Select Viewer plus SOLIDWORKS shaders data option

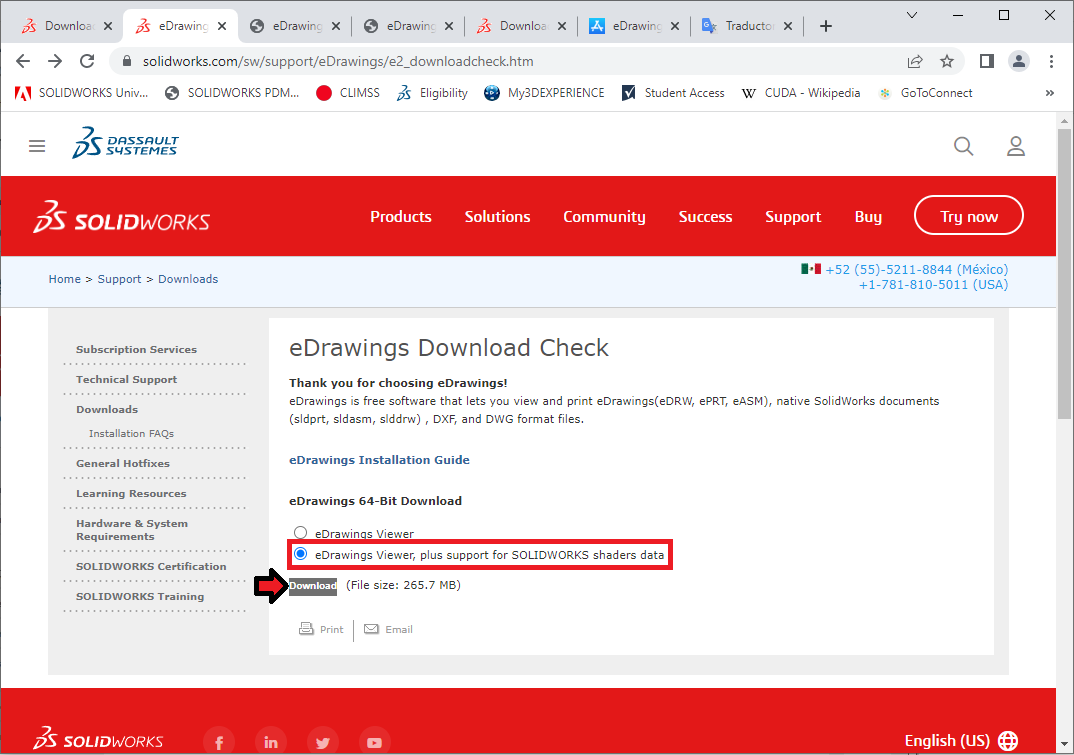click(x=300, y=554)
